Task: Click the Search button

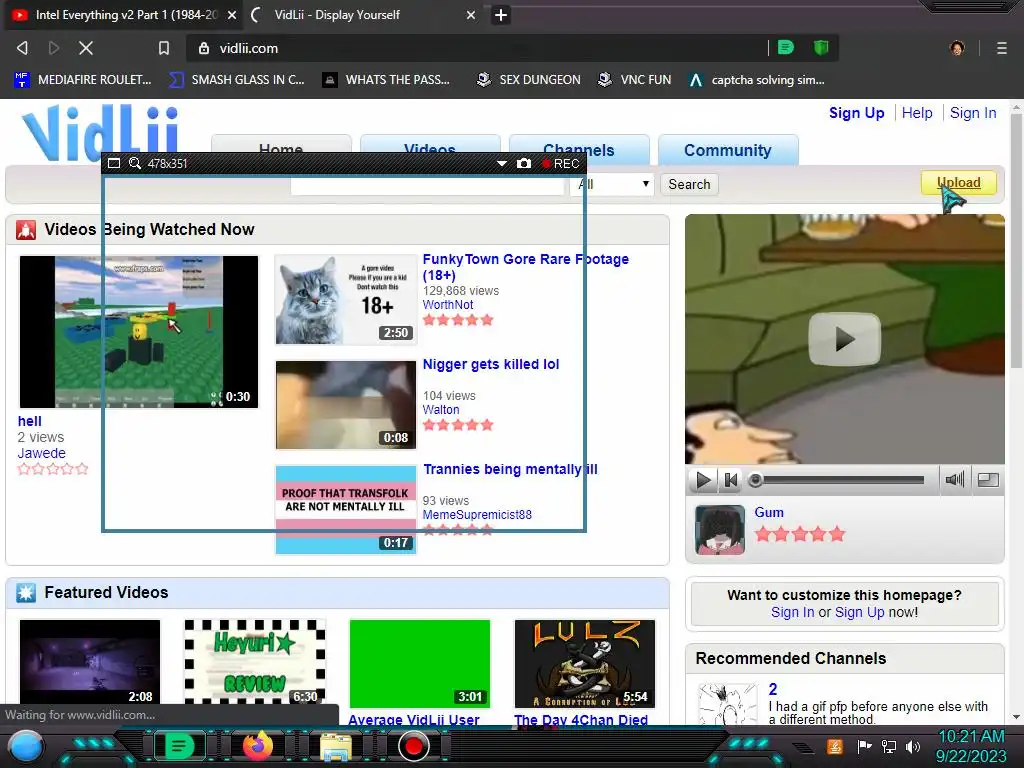Action: pyautogui.click(x=689, y=184)
